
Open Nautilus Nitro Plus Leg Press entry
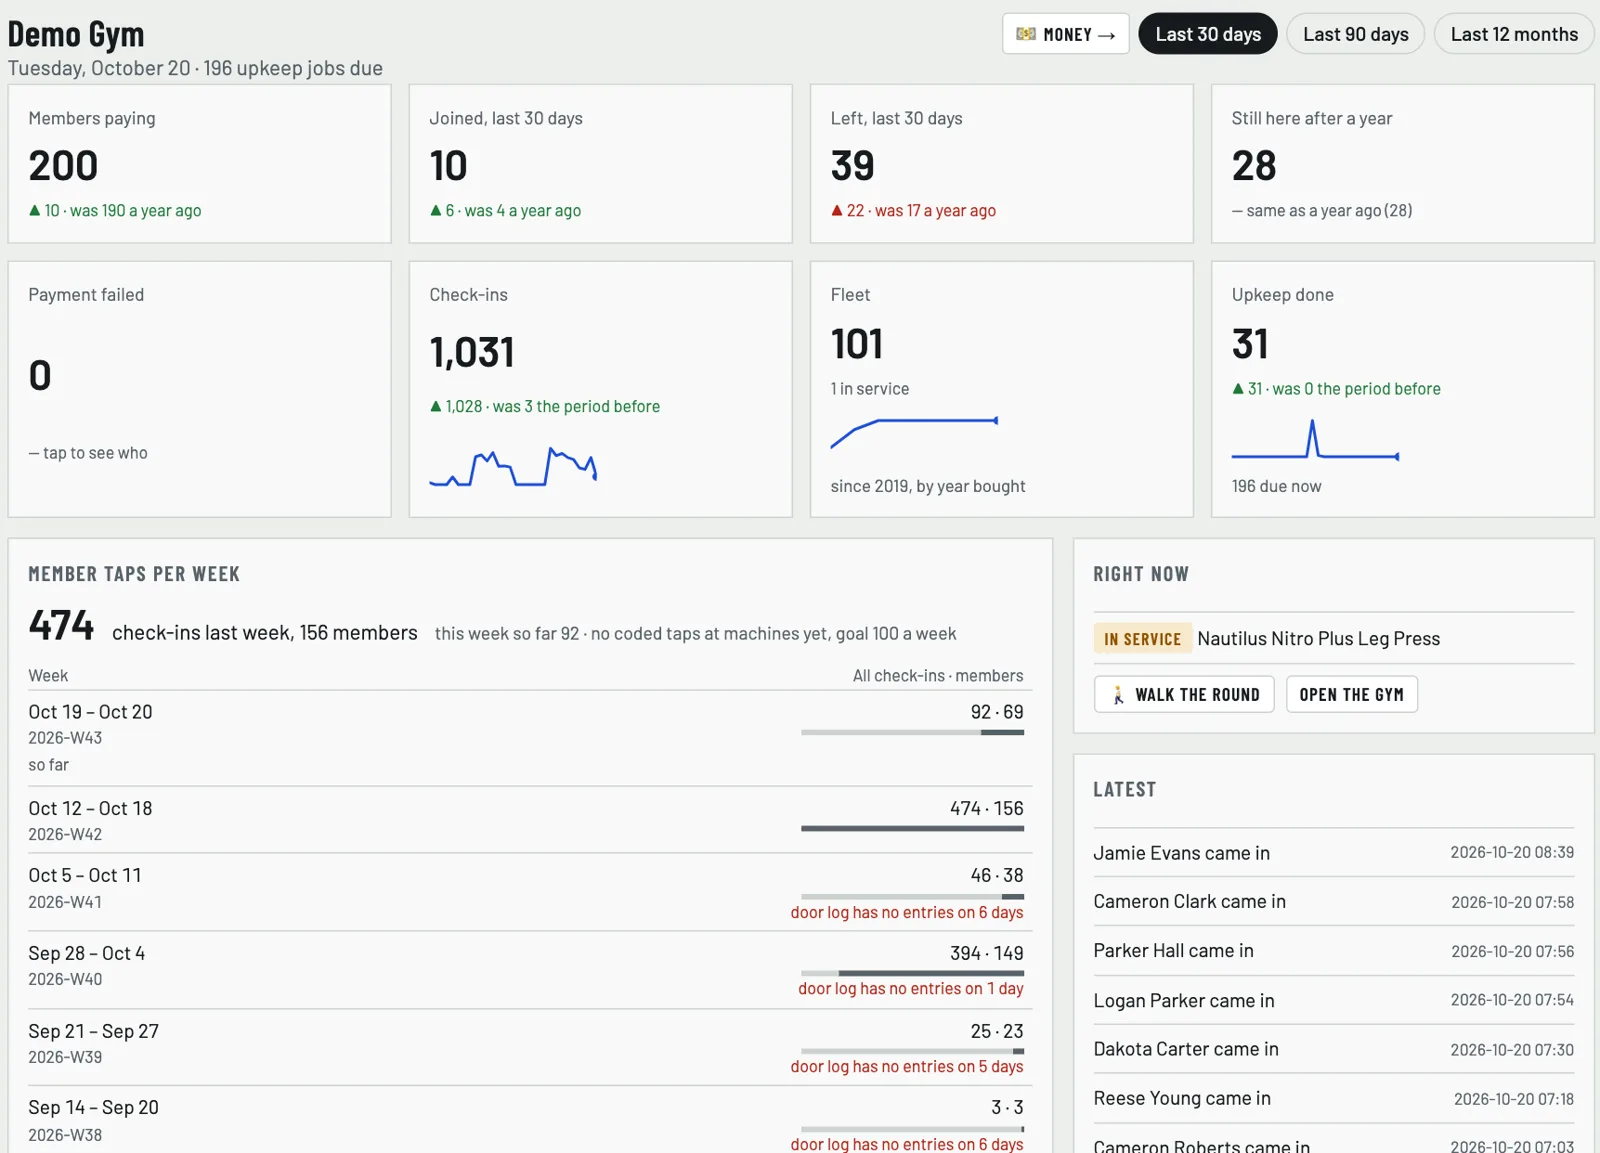(1318, 639)
